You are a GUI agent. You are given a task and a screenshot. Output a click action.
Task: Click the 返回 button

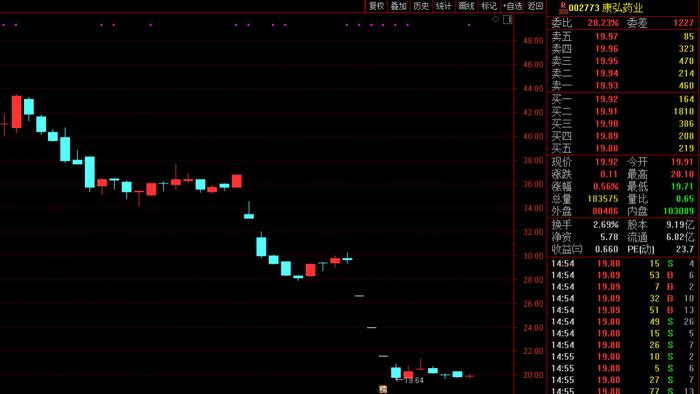click(535, 6)
